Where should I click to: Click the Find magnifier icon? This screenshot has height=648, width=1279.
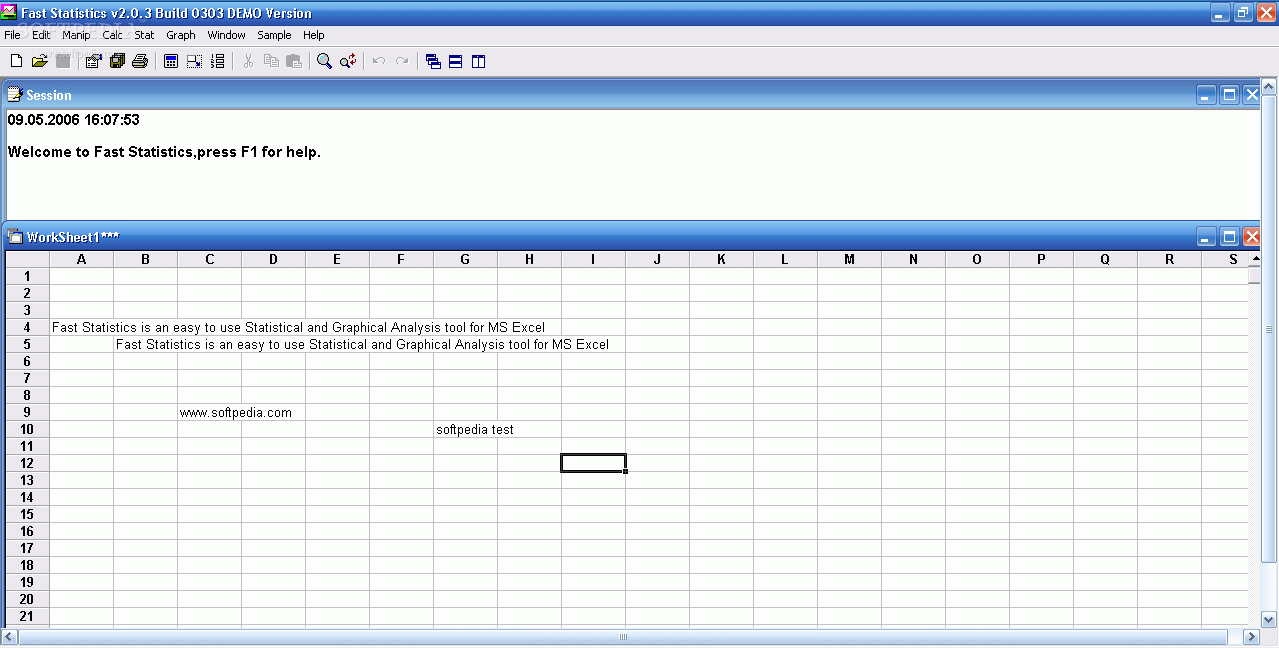(x=324, y=61)
